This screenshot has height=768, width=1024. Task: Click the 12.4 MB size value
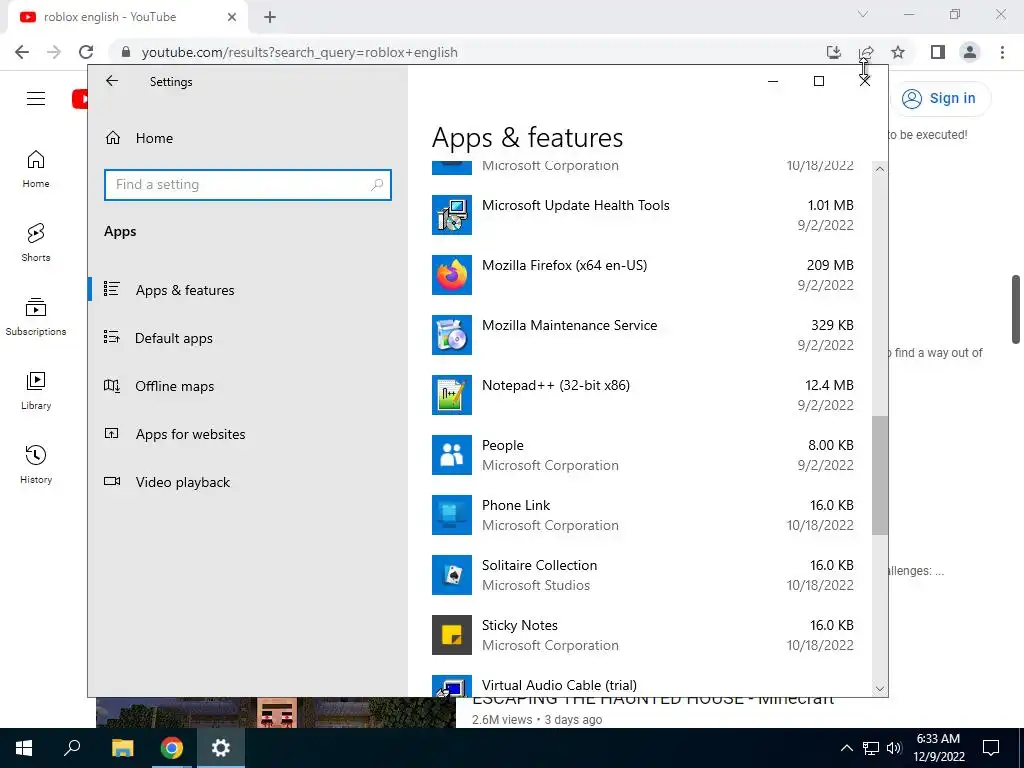click(x=829, y=385)
